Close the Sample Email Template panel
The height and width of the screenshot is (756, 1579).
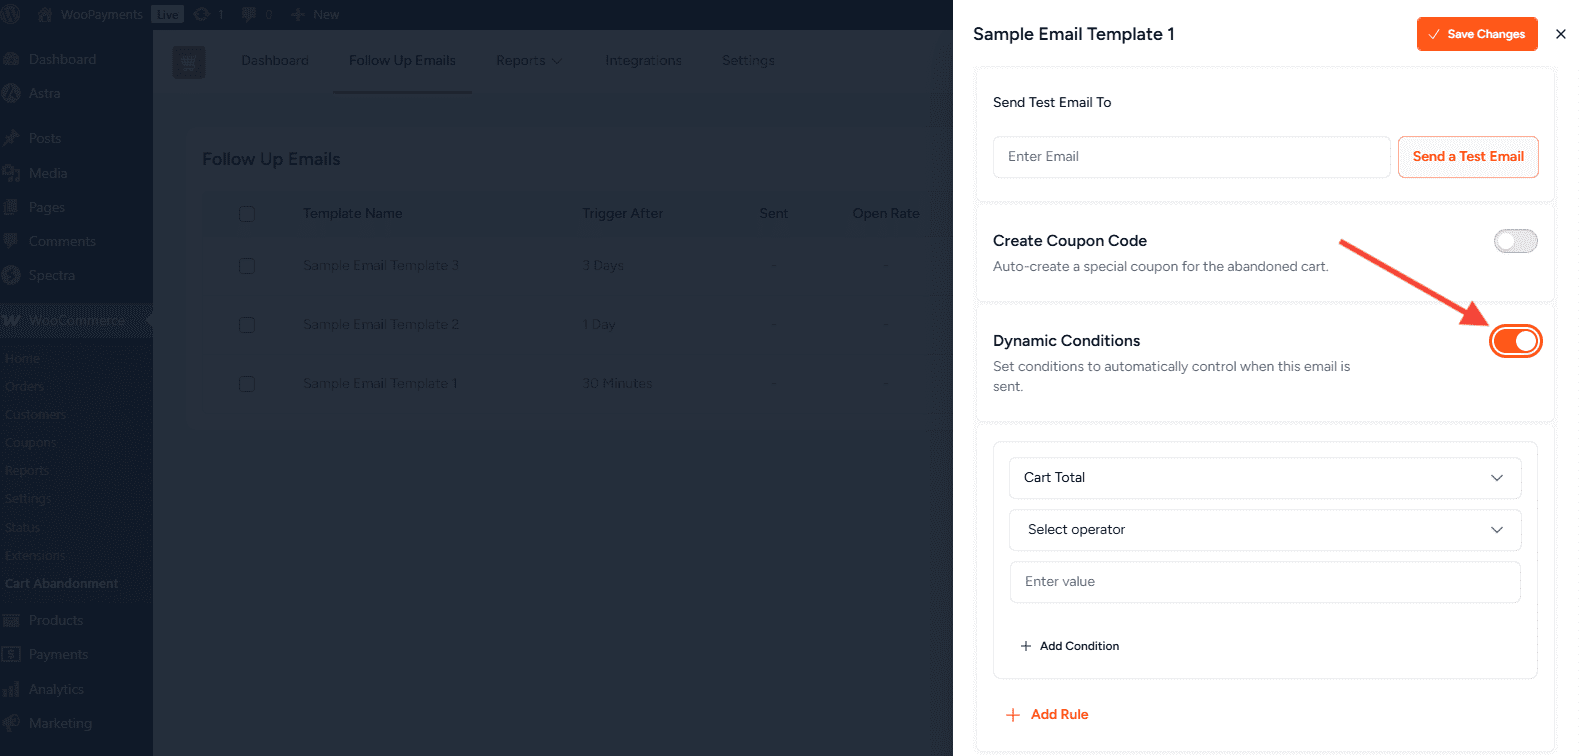pos(1560,34)
